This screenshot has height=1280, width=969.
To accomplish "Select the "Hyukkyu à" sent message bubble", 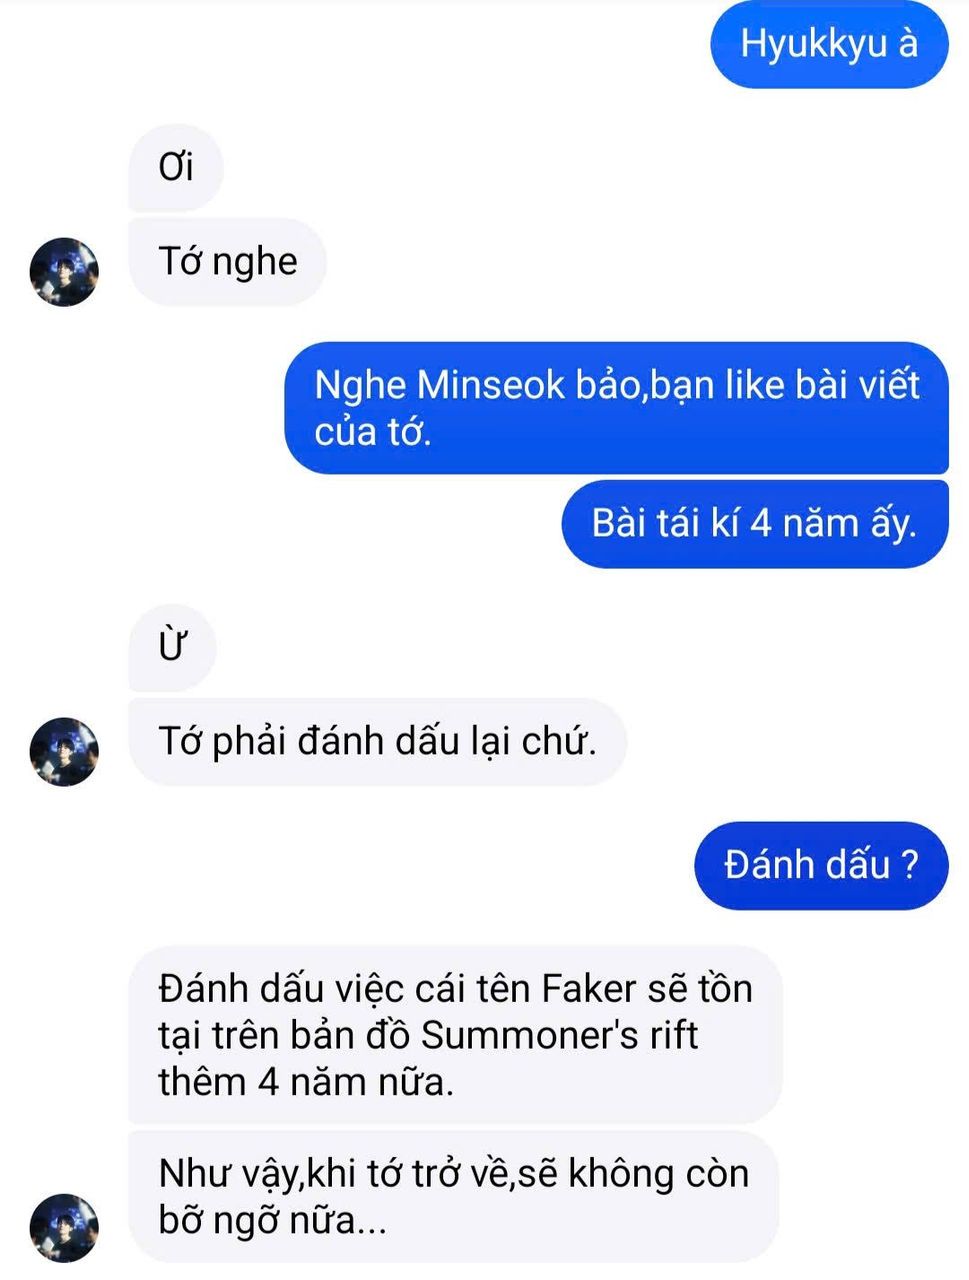I will point(829,45).
